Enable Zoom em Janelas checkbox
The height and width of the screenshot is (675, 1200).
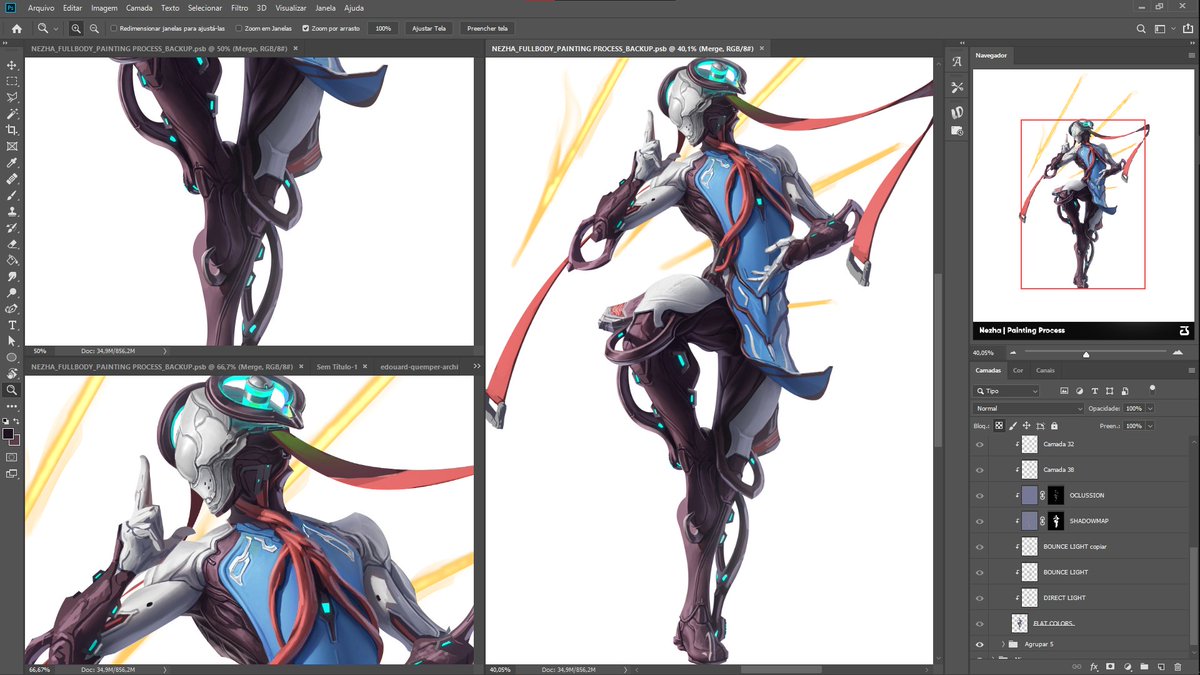pyautogui.click(x=239, y=29)
